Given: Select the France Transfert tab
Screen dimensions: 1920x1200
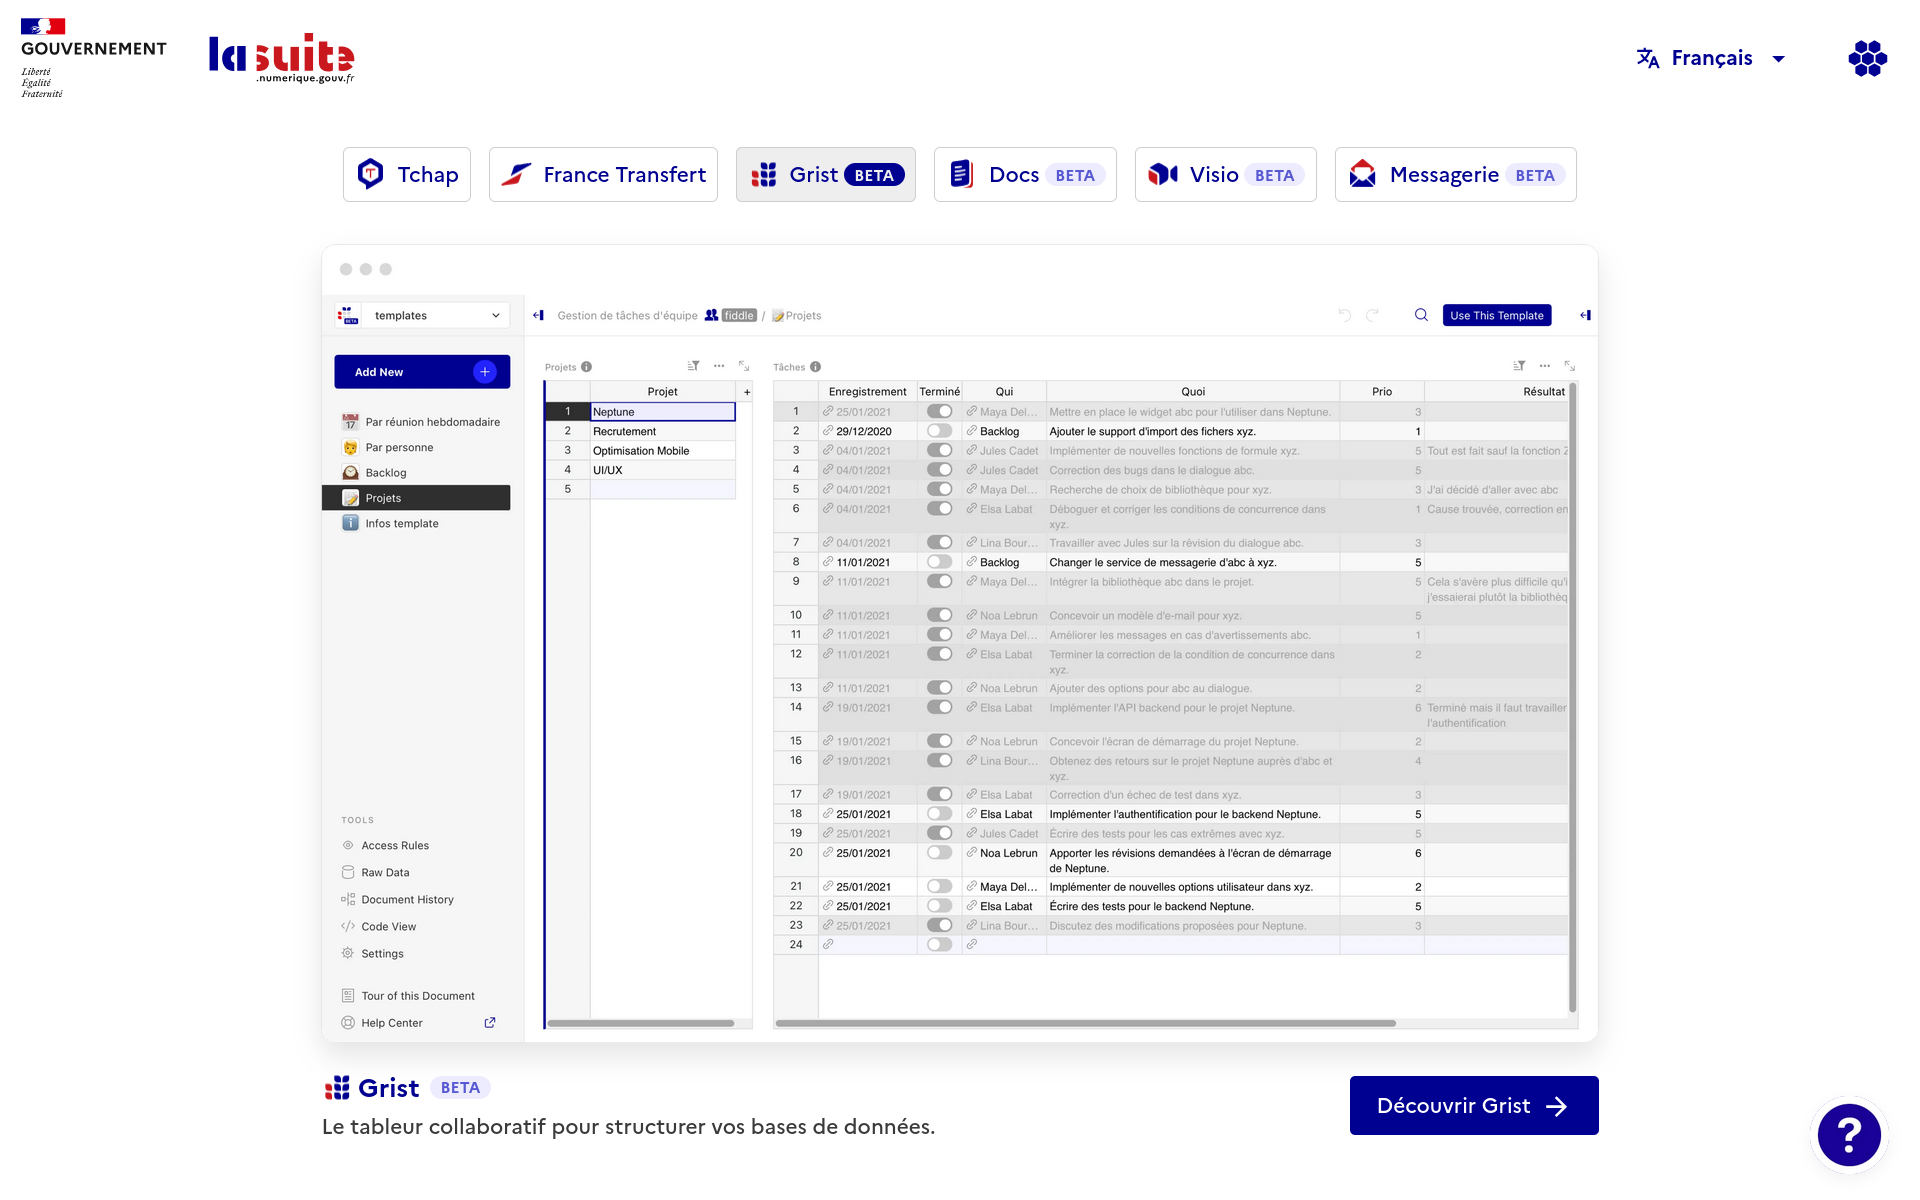Looking at the screenshot, I should (x=603, y=175).
